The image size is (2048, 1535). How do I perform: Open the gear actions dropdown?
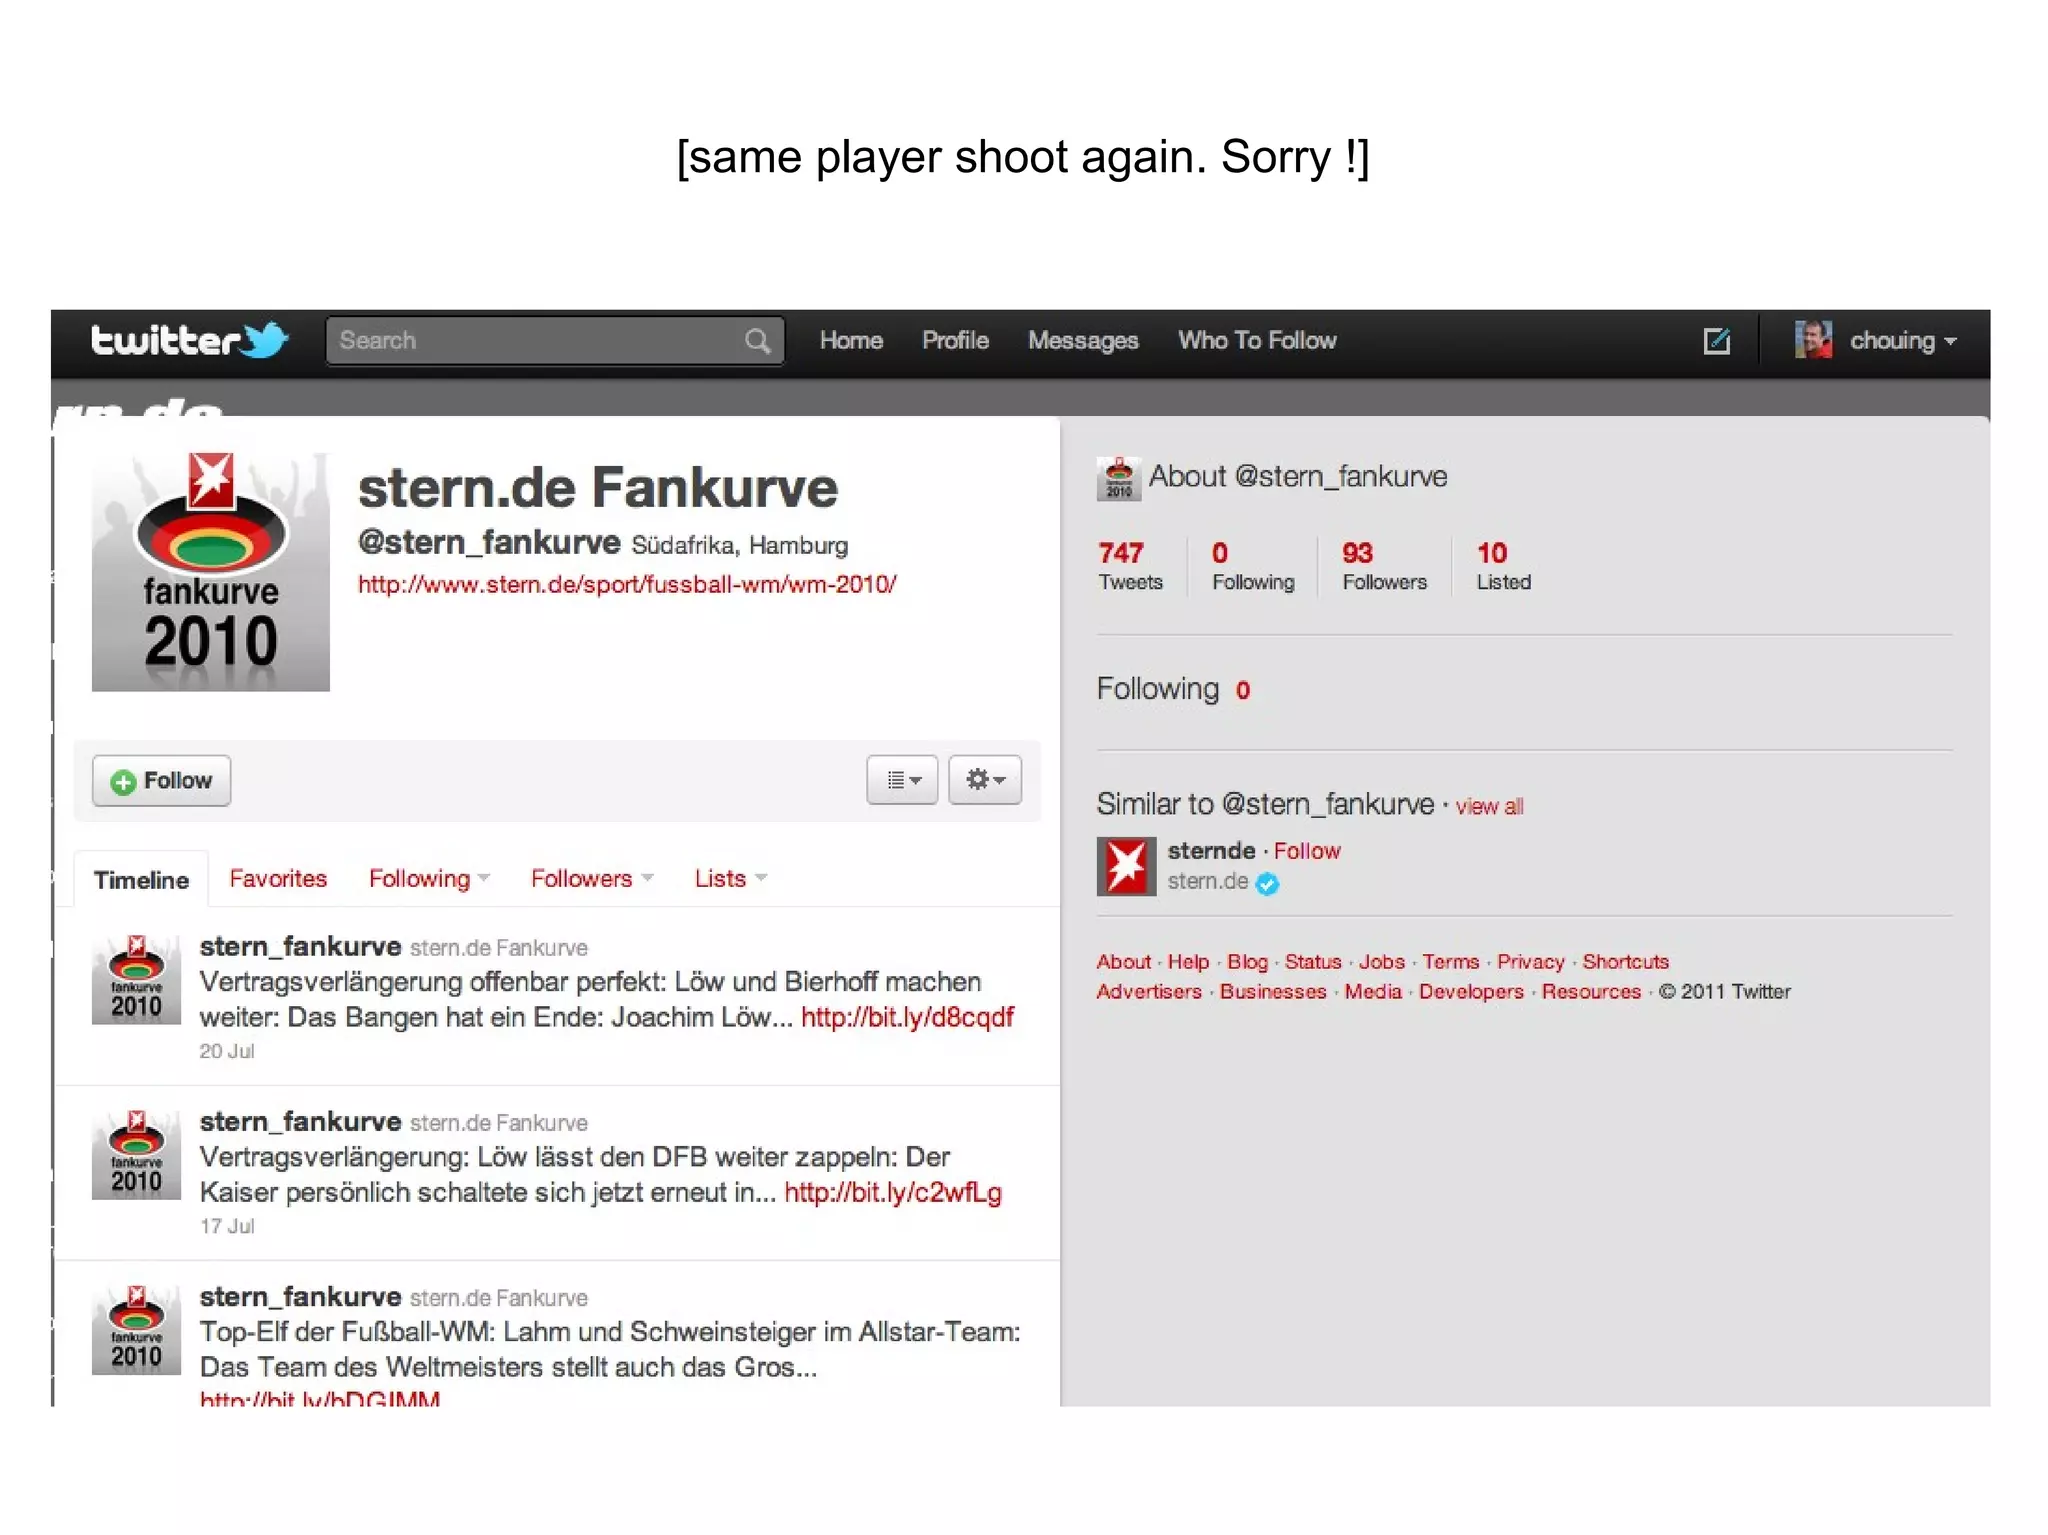coord(985,780)
